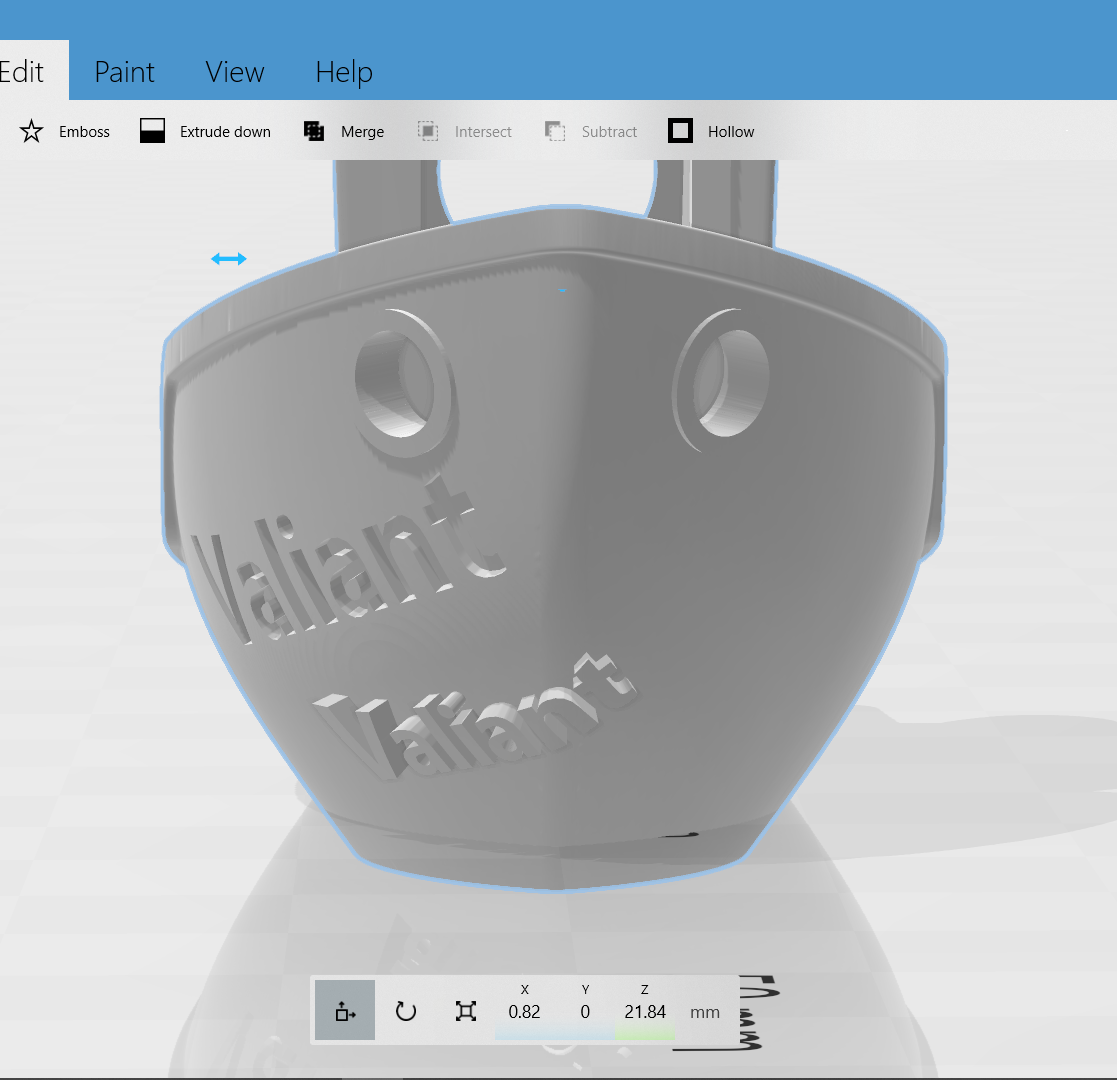Click the Emboss label text
1117x1080 pixels.
[84, 131]
